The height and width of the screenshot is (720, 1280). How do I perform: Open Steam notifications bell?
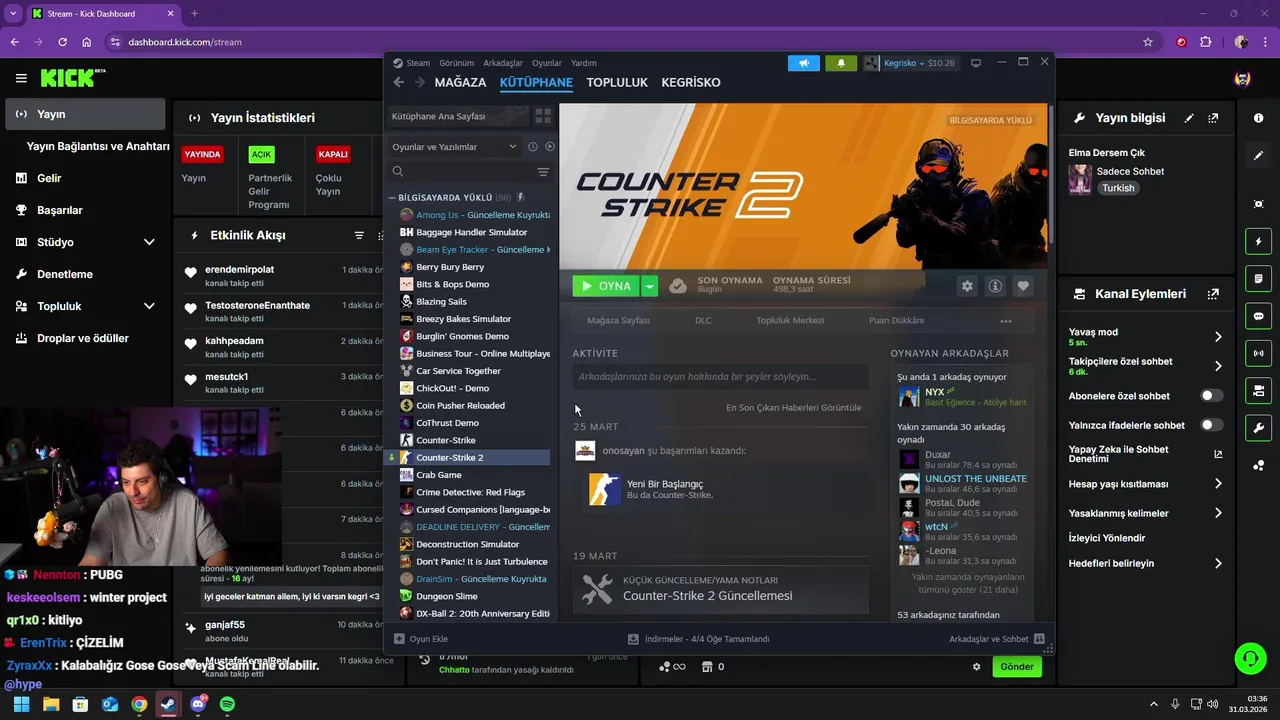pos(840,63)
